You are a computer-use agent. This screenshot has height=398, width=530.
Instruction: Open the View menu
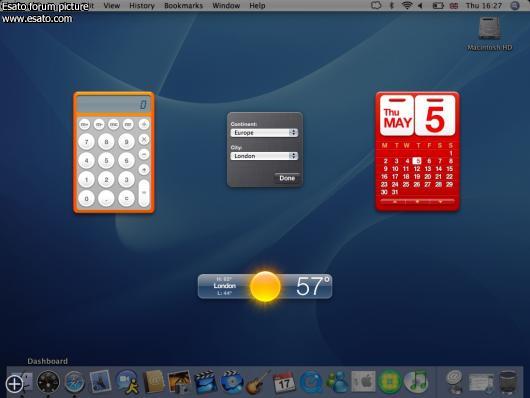point(112,6)
